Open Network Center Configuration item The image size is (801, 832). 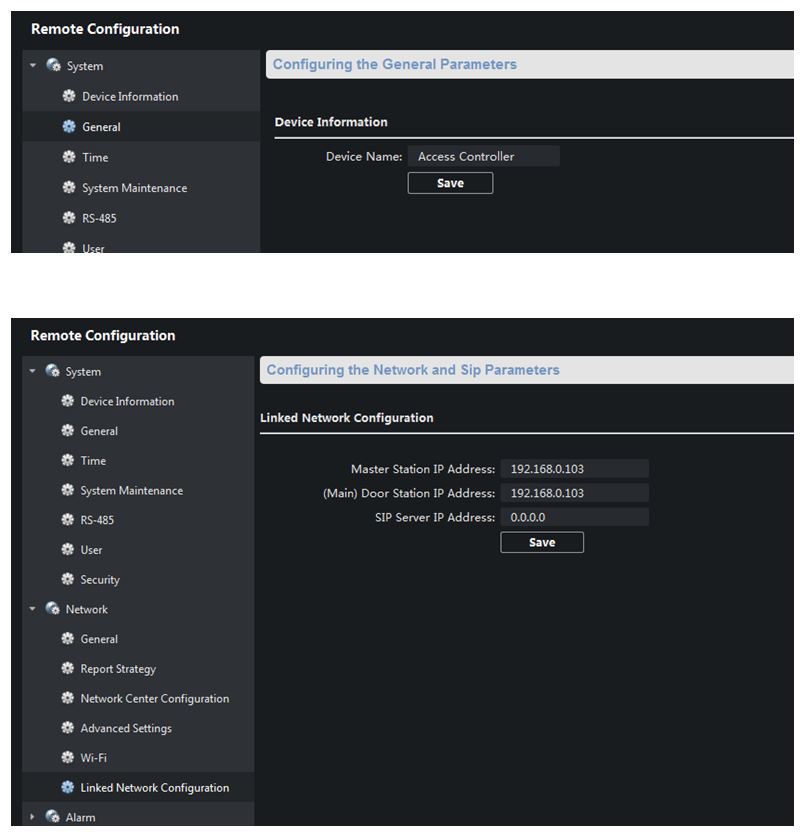[154, 699]
